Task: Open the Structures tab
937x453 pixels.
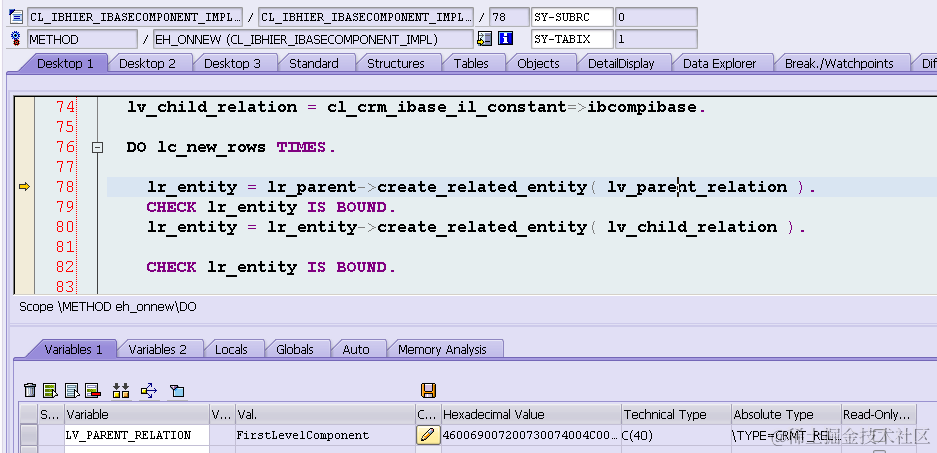Action: pos(396,63)
